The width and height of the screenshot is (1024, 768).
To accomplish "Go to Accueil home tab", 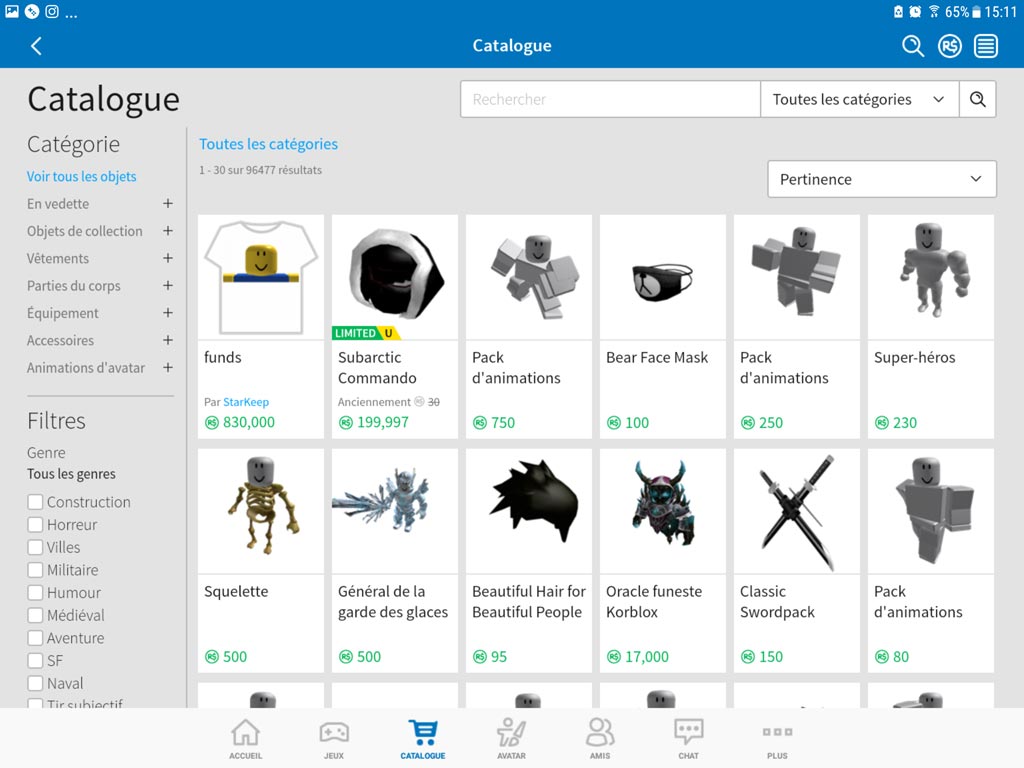I will point(246,739).
